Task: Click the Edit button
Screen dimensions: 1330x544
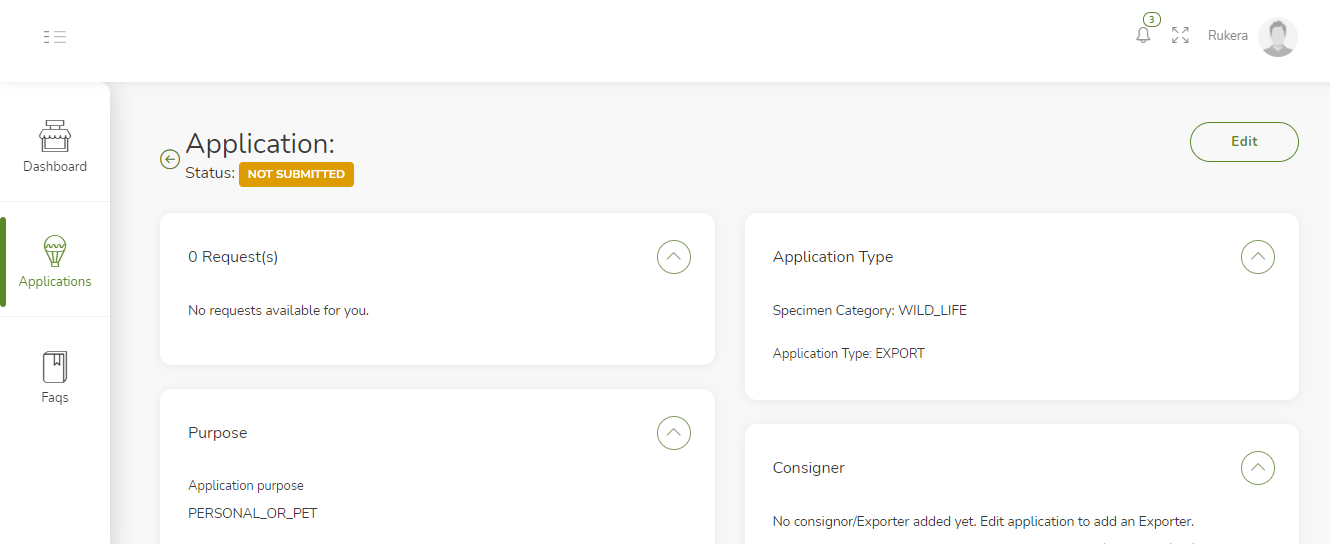Action: tap(1243, 142)
